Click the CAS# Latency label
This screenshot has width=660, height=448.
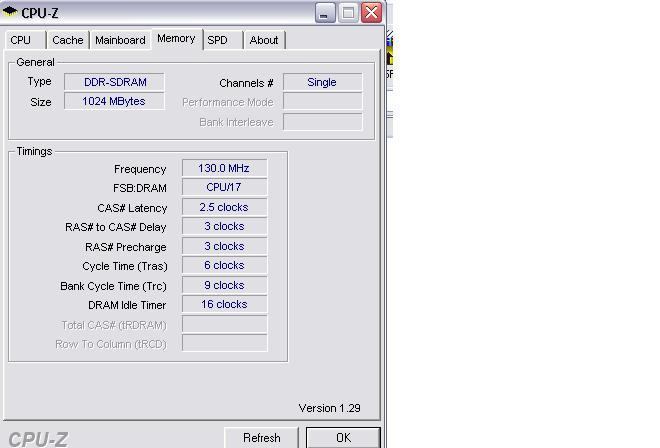pos(132,208)
